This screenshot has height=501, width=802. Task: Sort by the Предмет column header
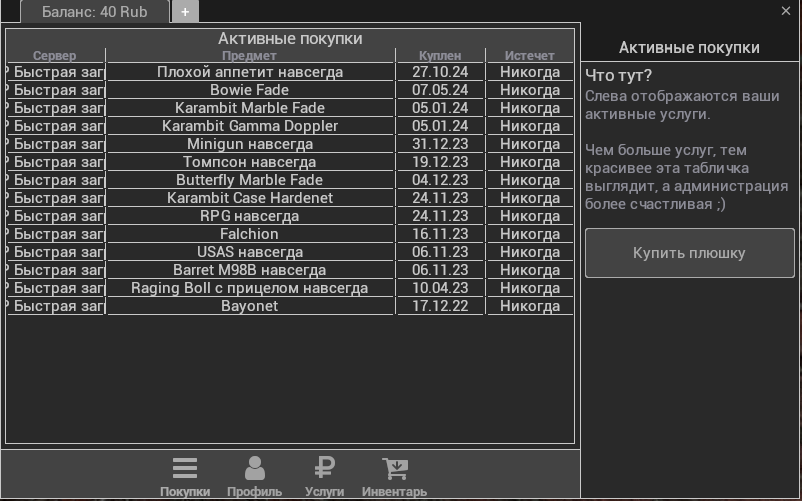[x=250, y=56]
